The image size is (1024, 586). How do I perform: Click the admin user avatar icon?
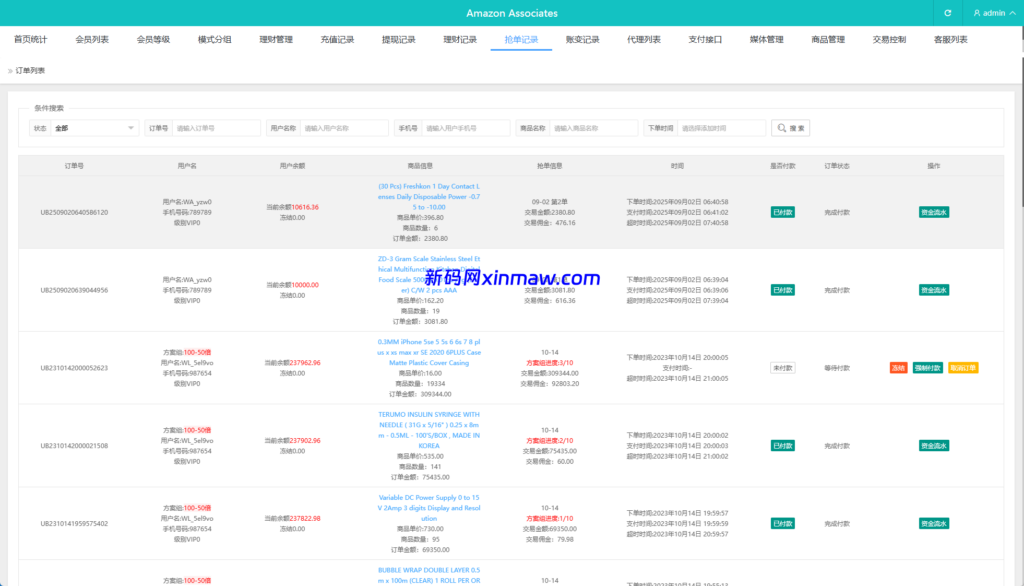(x=977, y=13)
